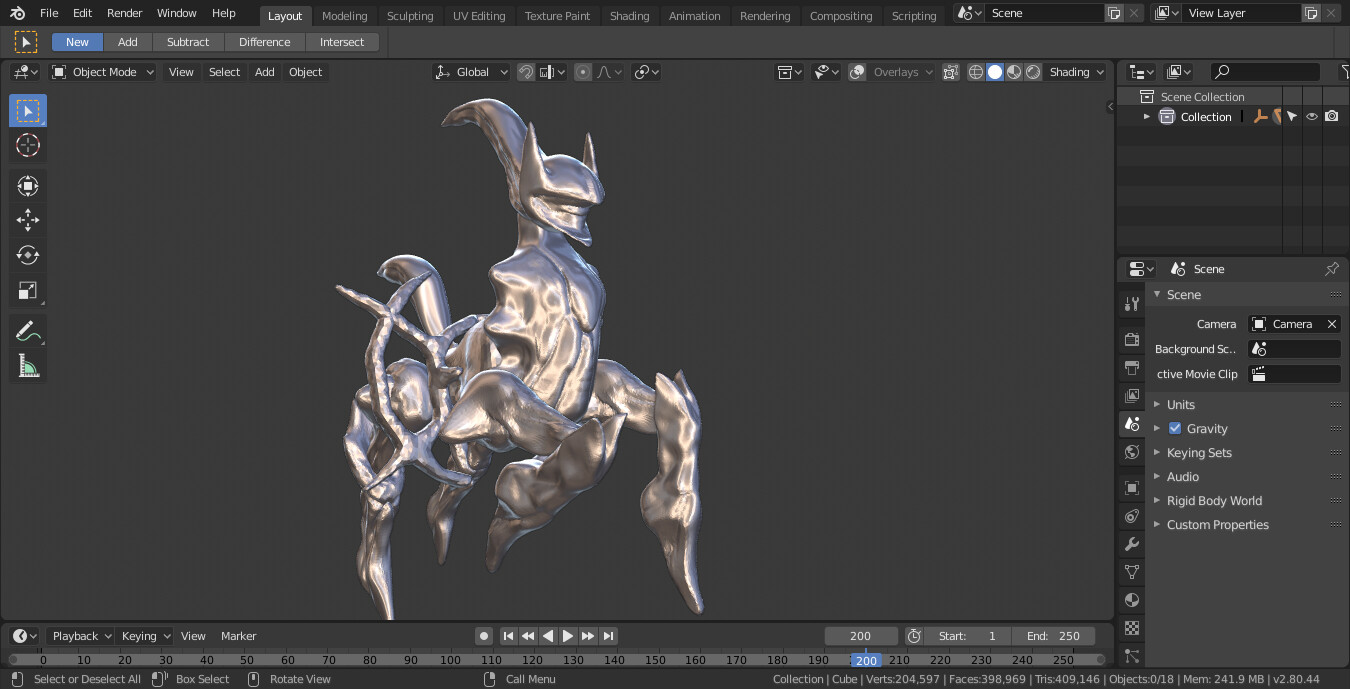Viewport: 1350px width, 689px height.
Task: Open the Object Data mesh tab
Action: pos(1132,572)
